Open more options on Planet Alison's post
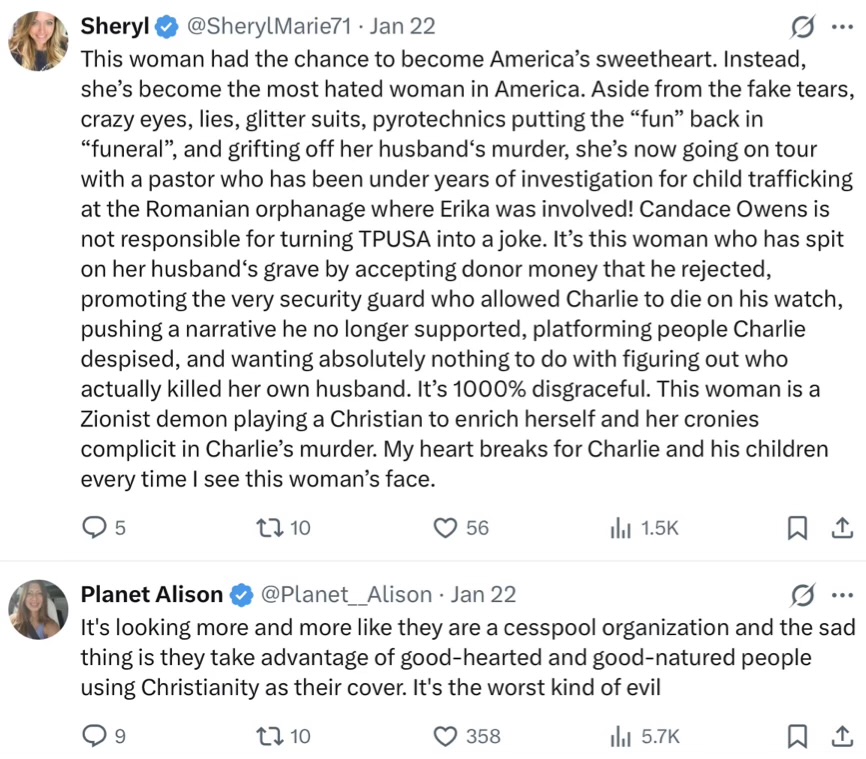Viewport: 866px width, 759px height. (842, 595)
